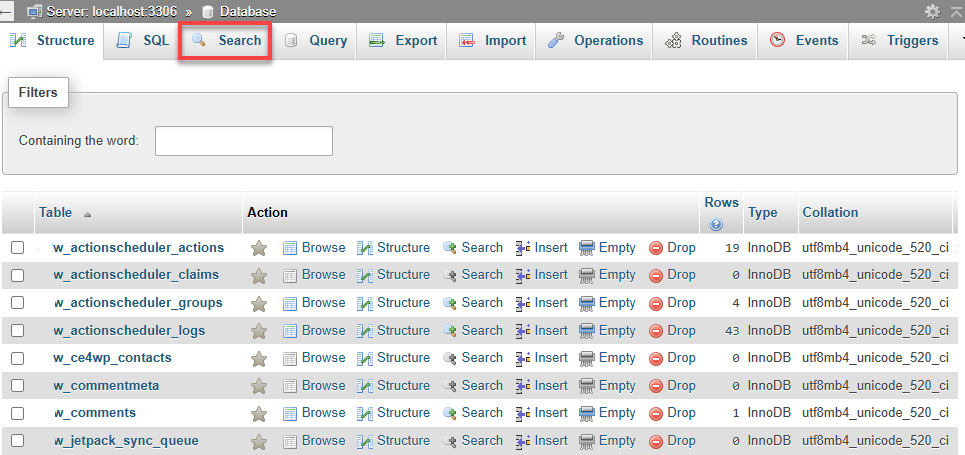Click the Insert icon for w_ce4wp_contacts
Viewport: 965px width, 455px height.
point(523,358)
